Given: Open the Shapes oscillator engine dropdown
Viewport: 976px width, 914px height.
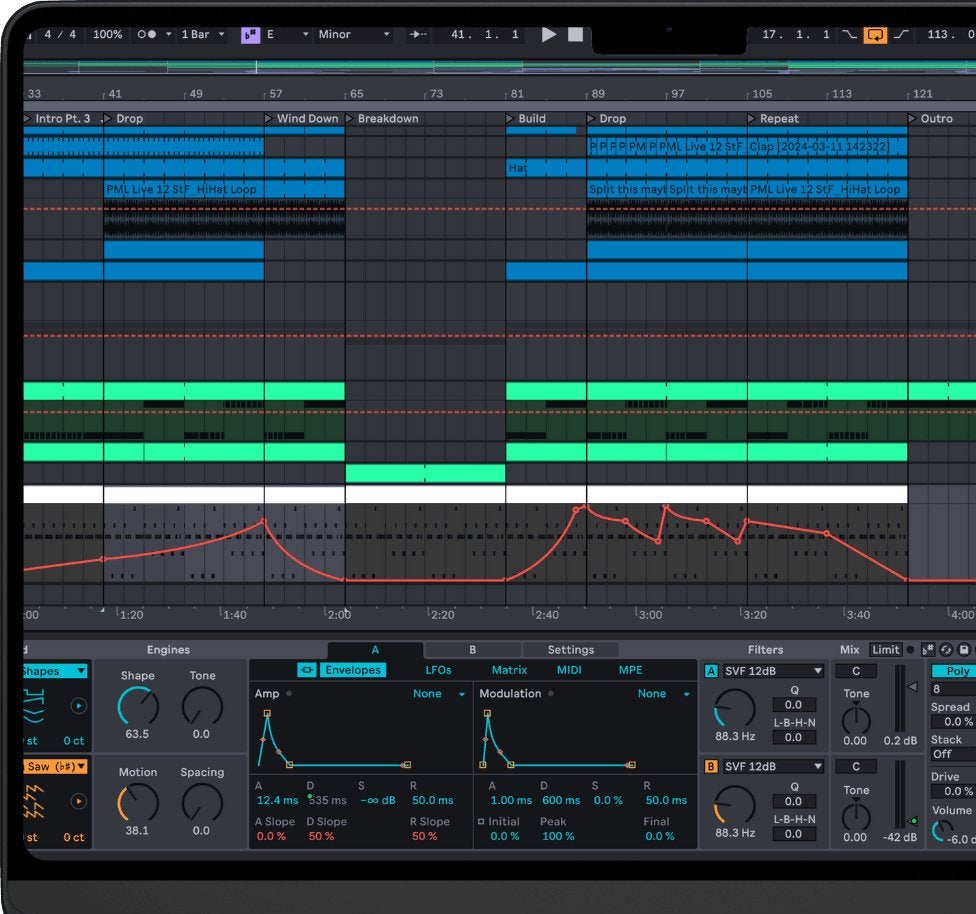Looking at the screenshot, I should [54, 671].
